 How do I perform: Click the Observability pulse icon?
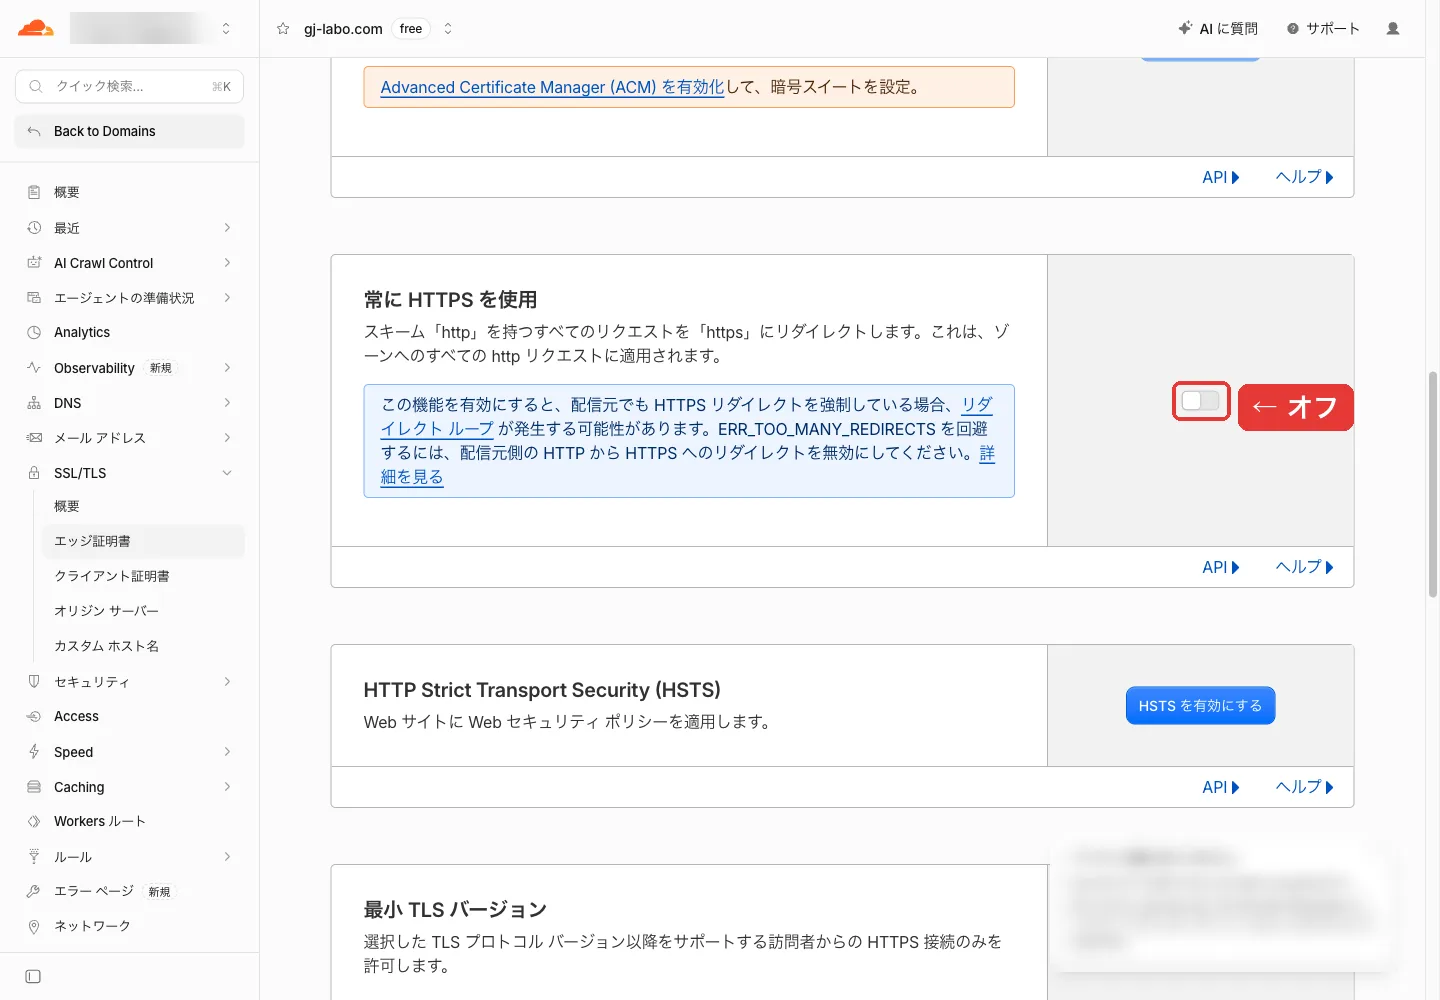click(x=34, y=368)
